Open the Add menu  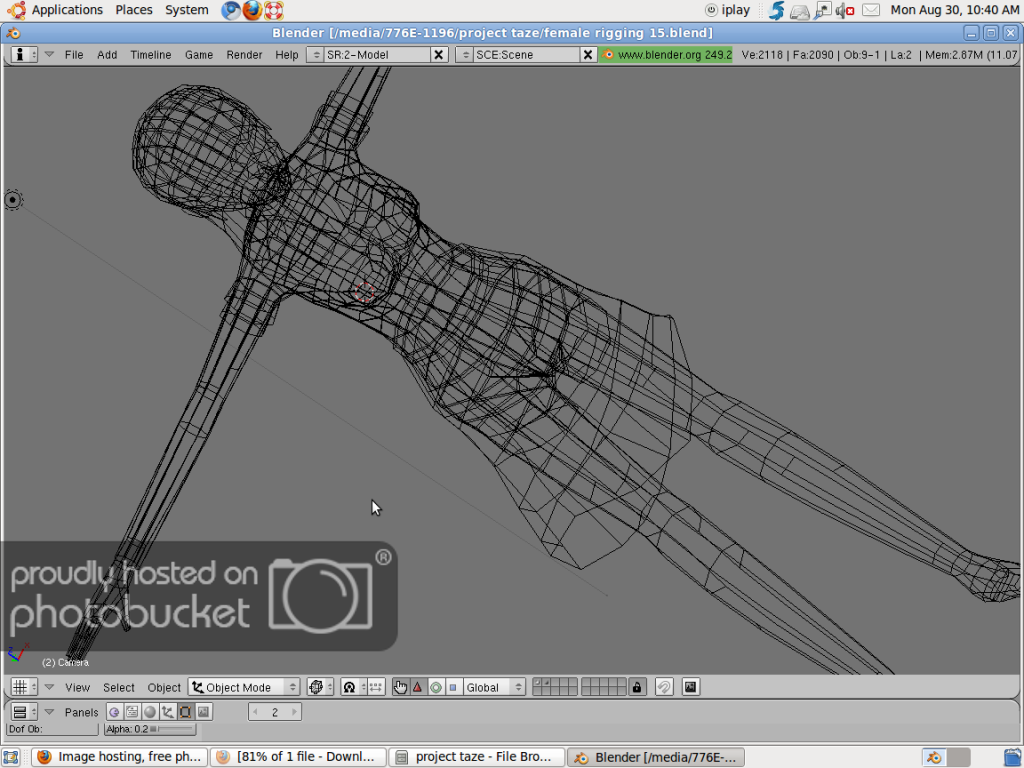pyautogui.click(x=107, y=55)
